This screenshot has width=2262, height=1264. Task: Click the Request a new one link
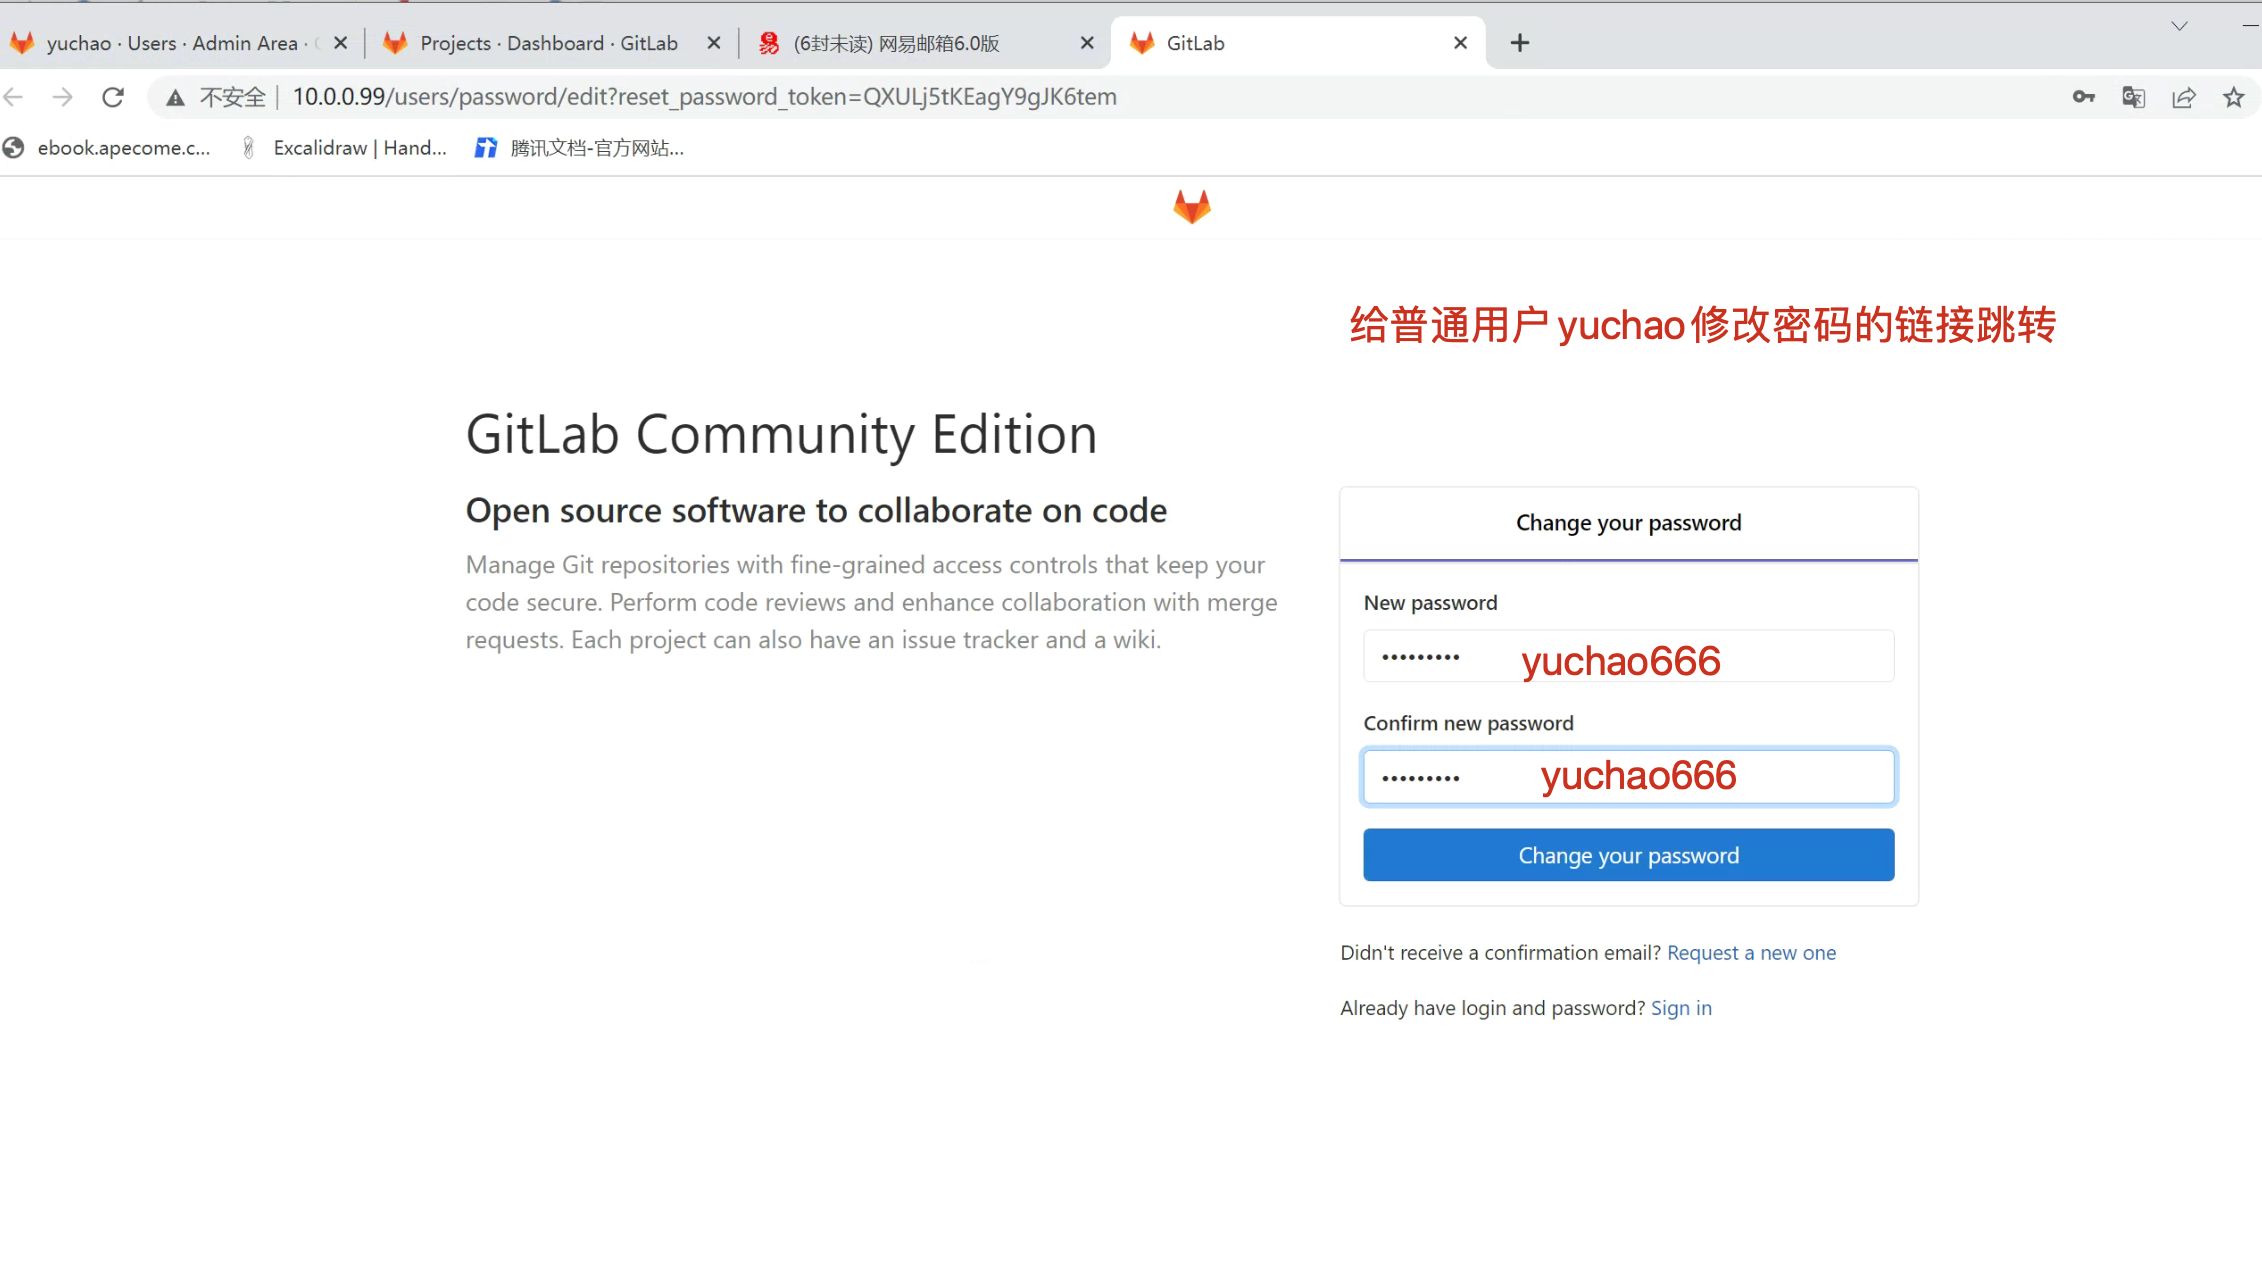coord(1751,953)
